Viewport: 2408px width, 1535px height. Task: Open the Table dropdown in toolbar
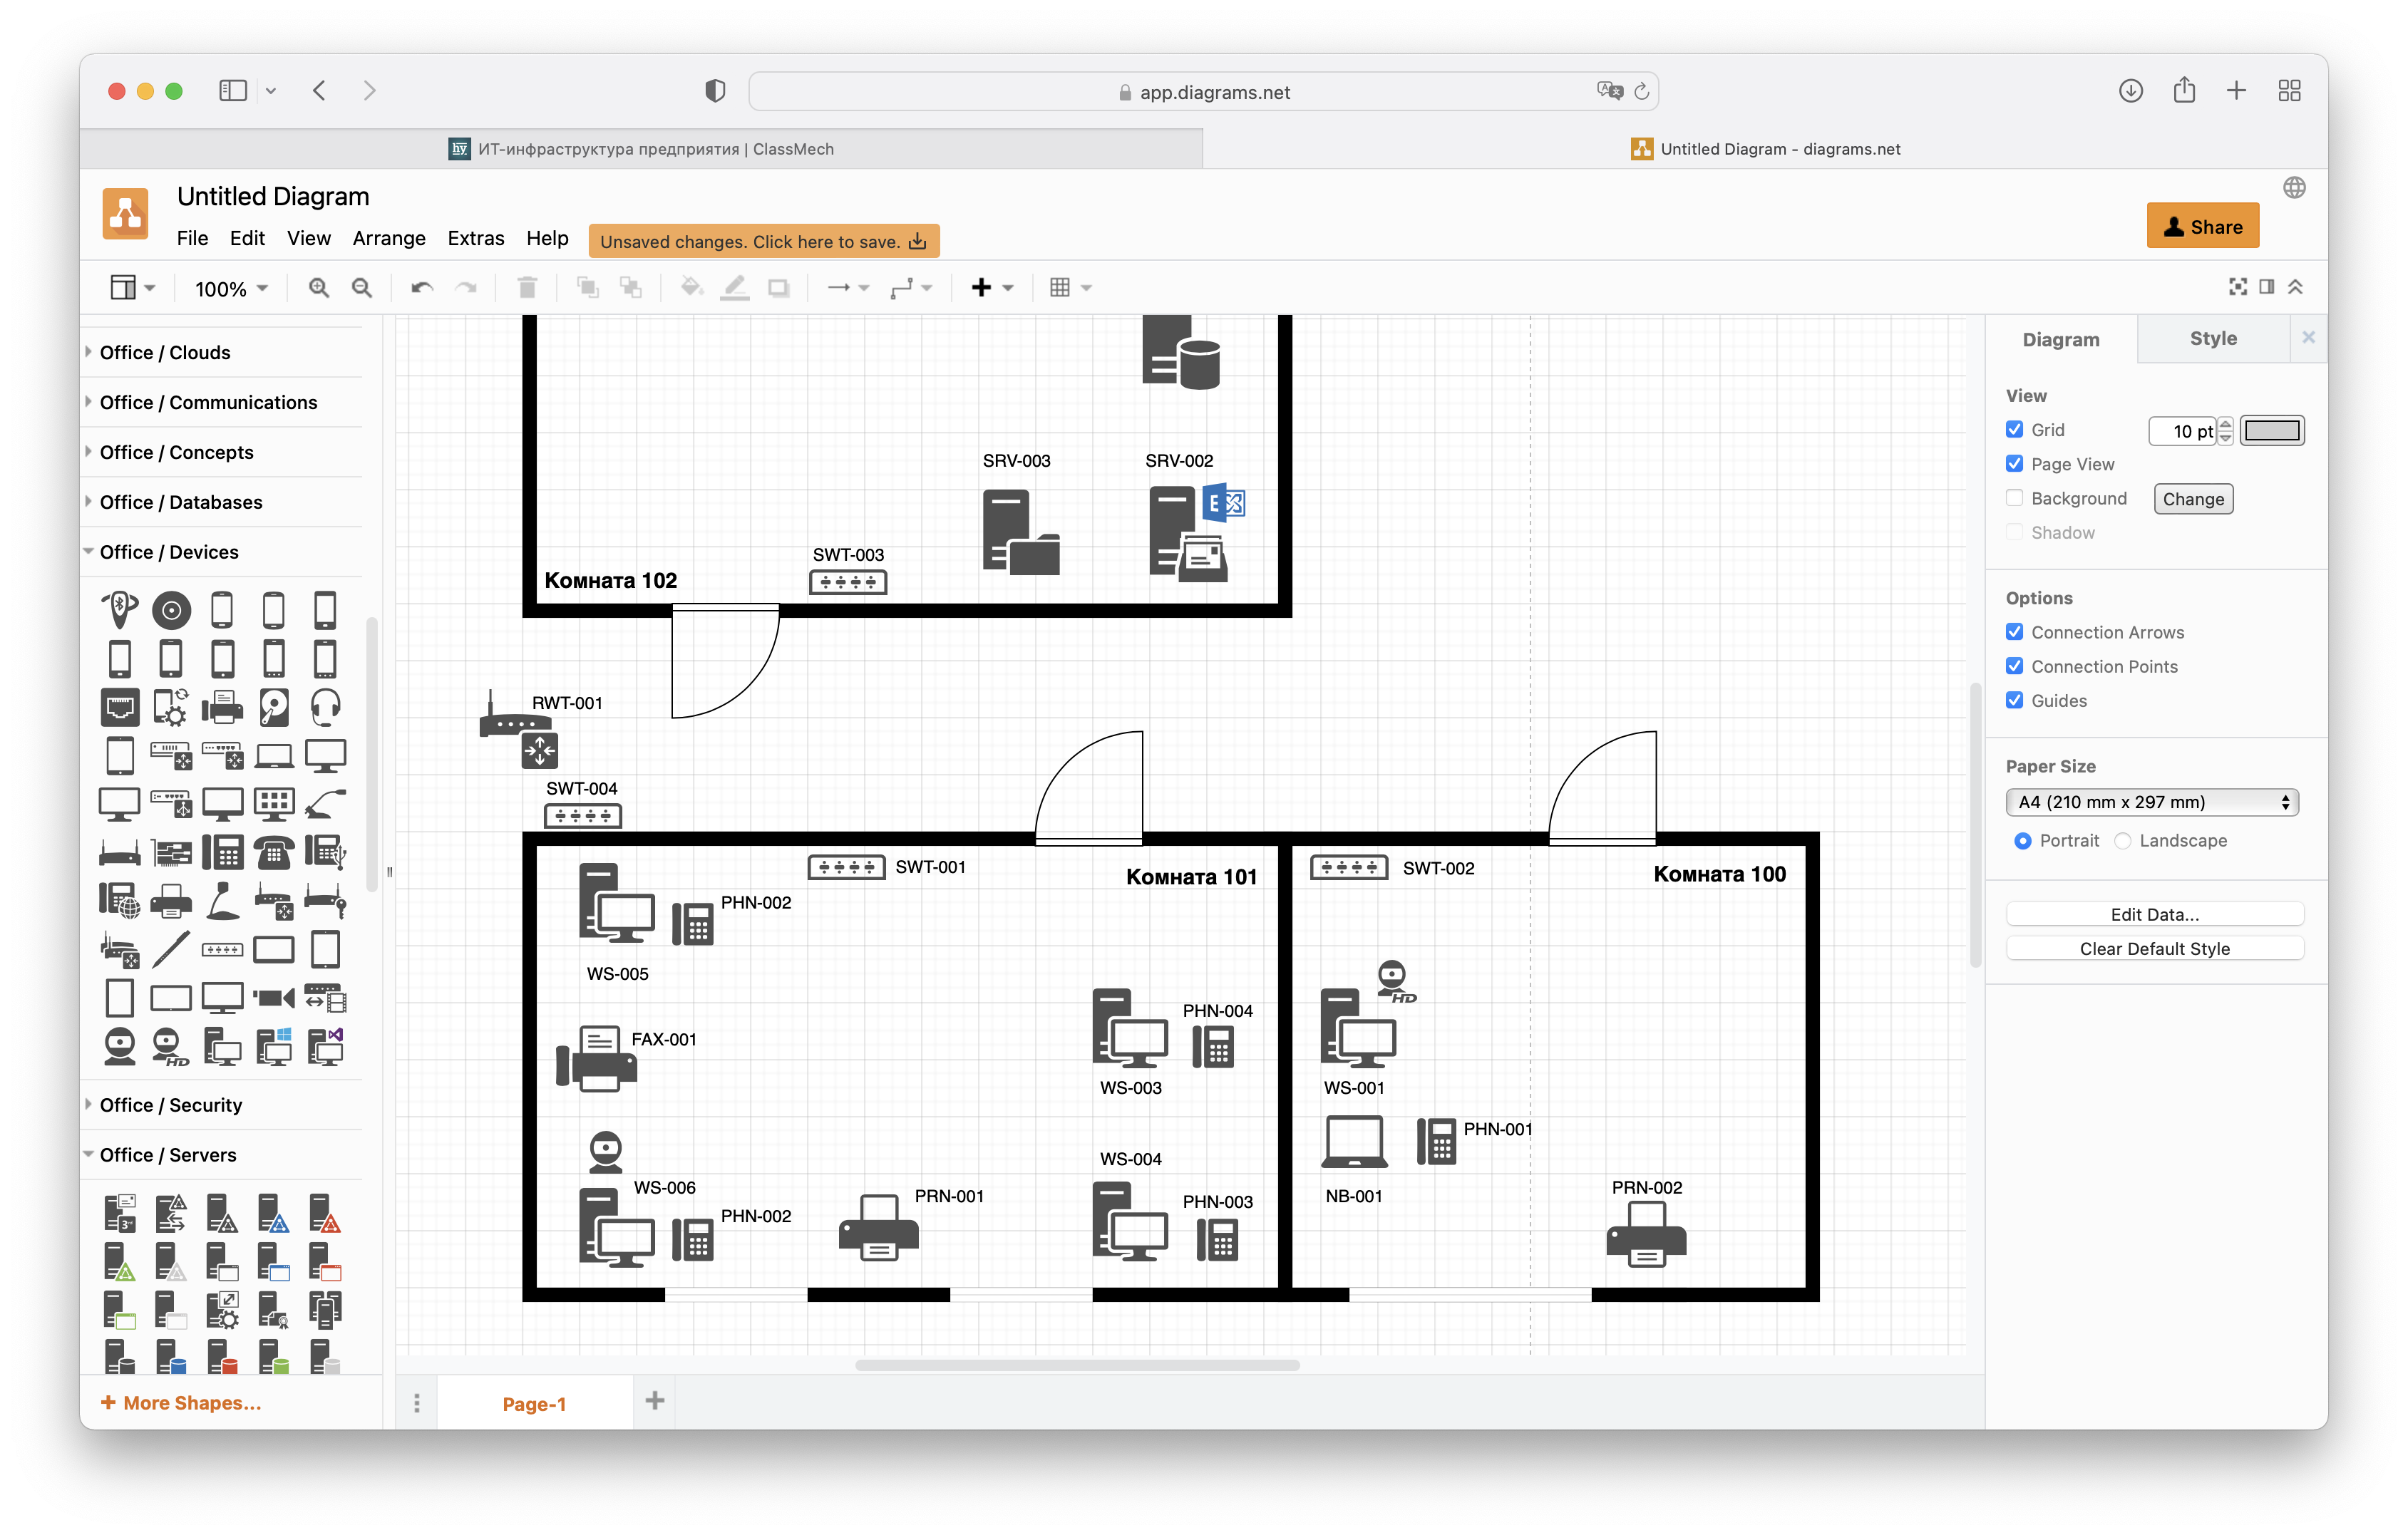tap(1070, 288)
